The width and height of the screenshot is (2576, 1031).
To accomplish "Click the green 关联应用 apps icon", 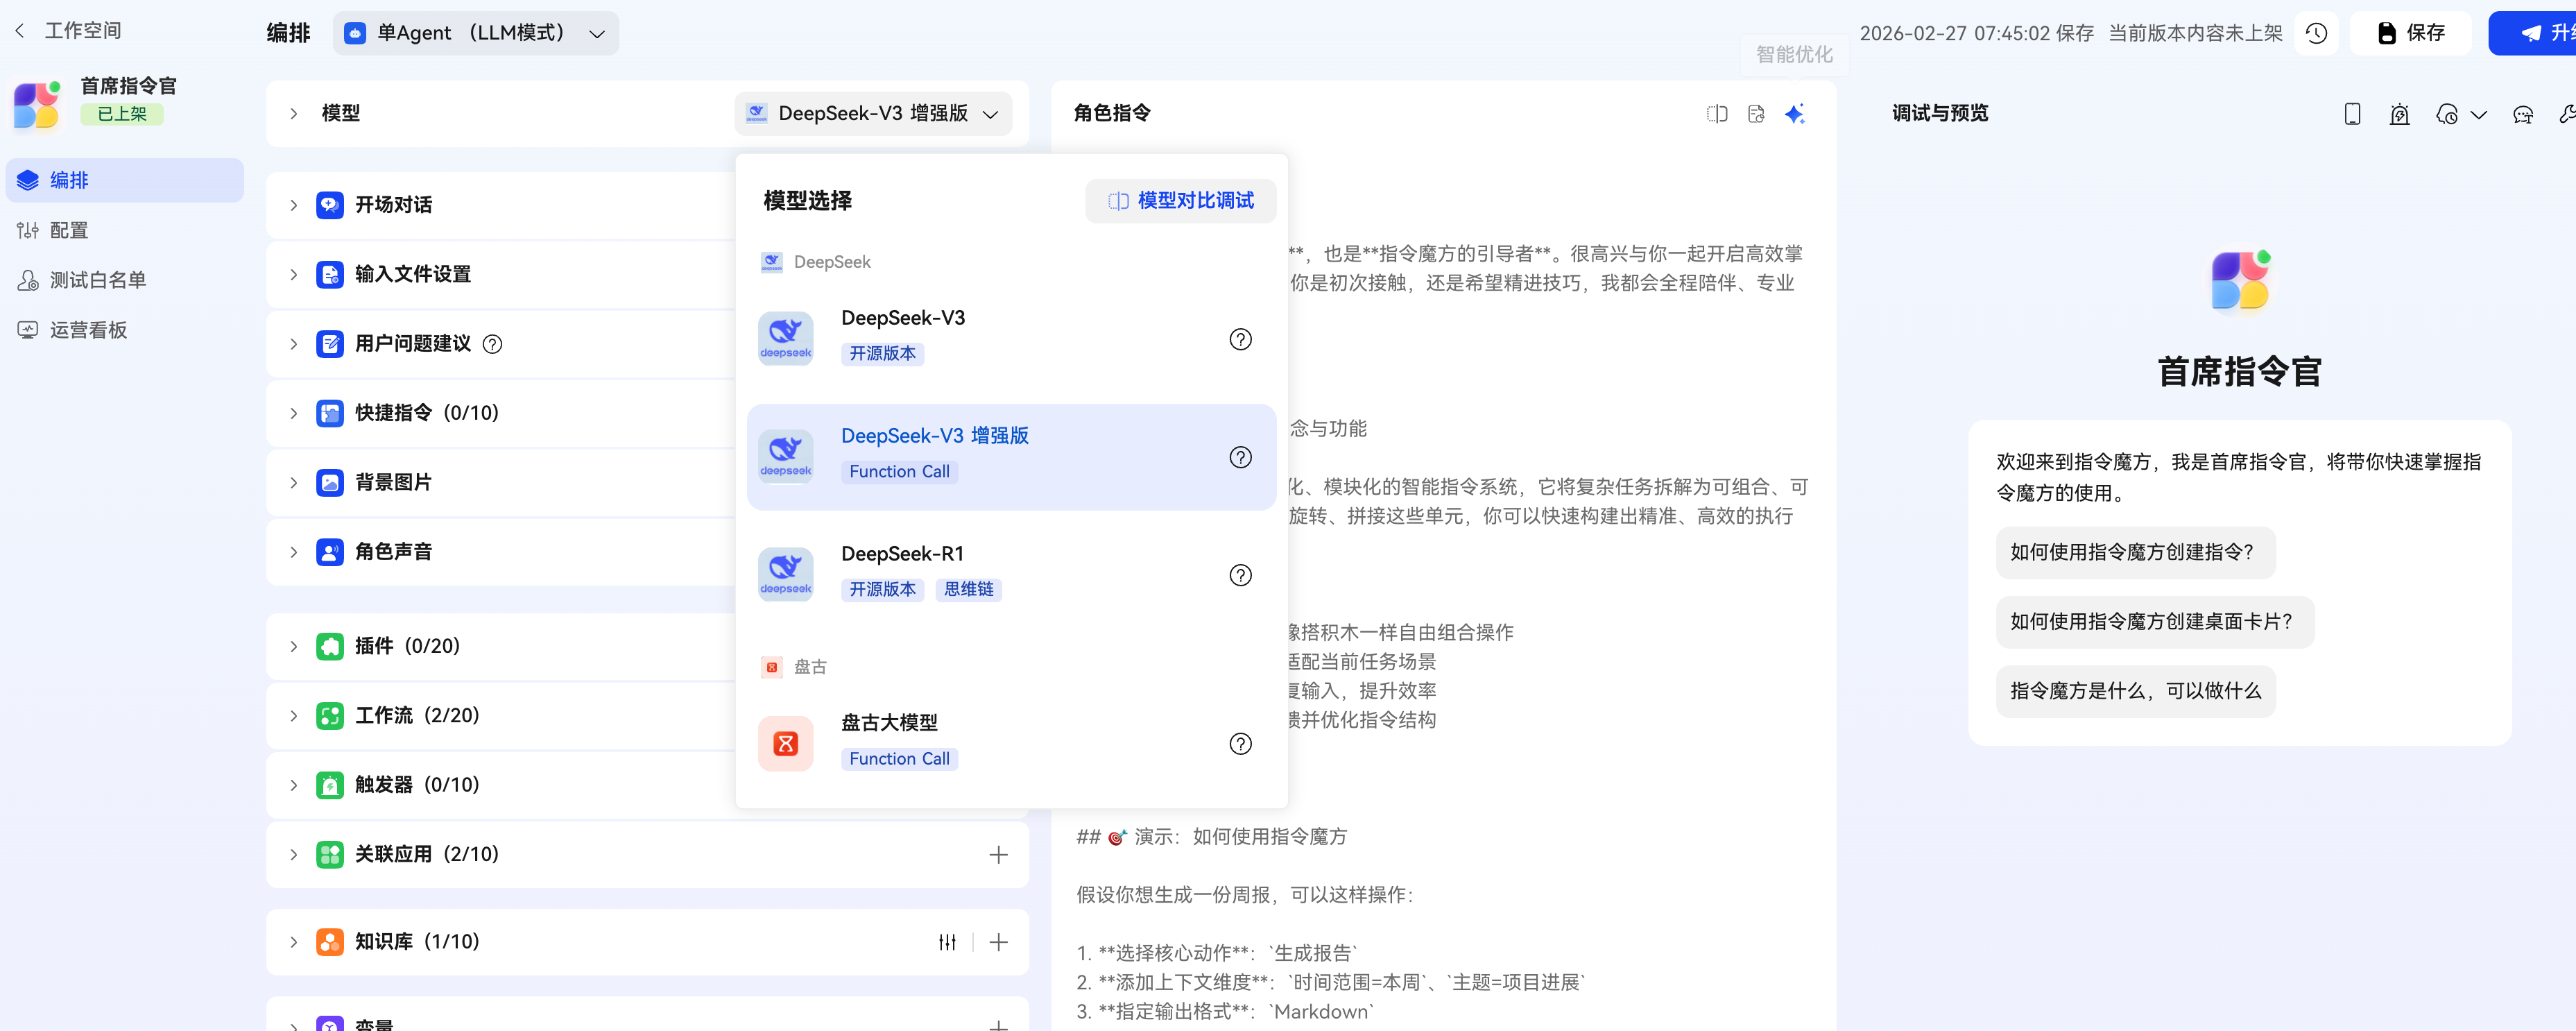I will 330,854.
